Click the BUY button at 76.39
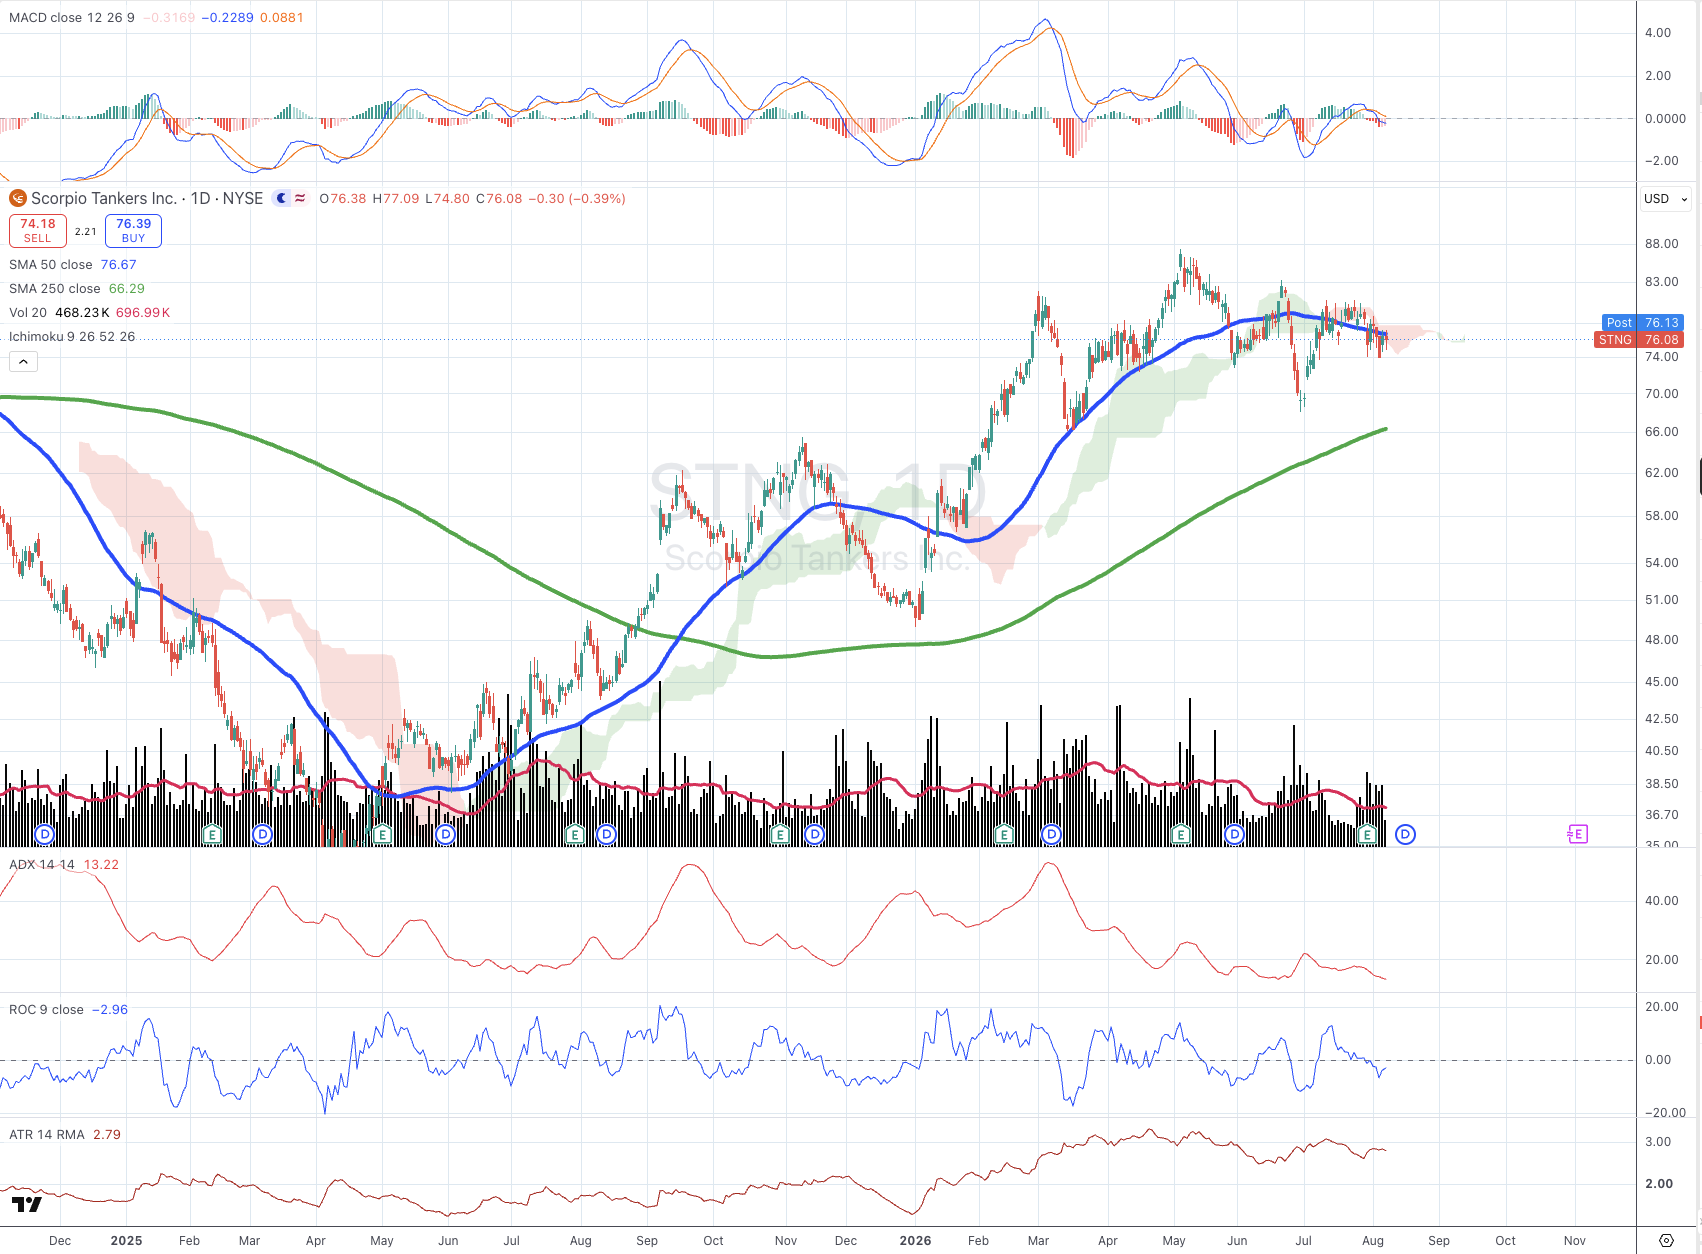 point(133,231)
